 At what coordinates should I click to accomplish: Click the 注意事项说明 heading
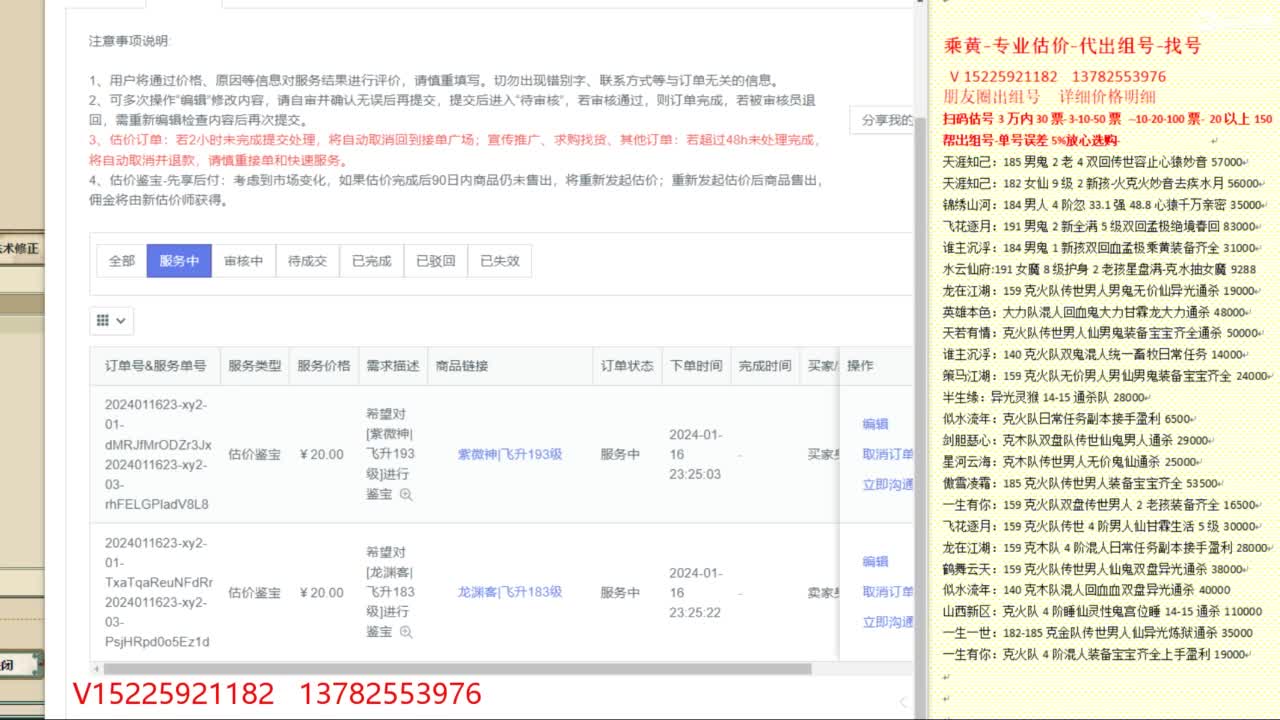coord(130,41)
